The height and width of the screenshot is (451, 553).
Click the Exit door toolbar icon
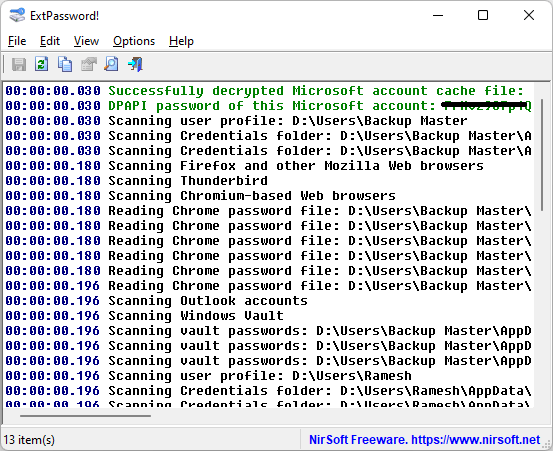click(135, 65)
